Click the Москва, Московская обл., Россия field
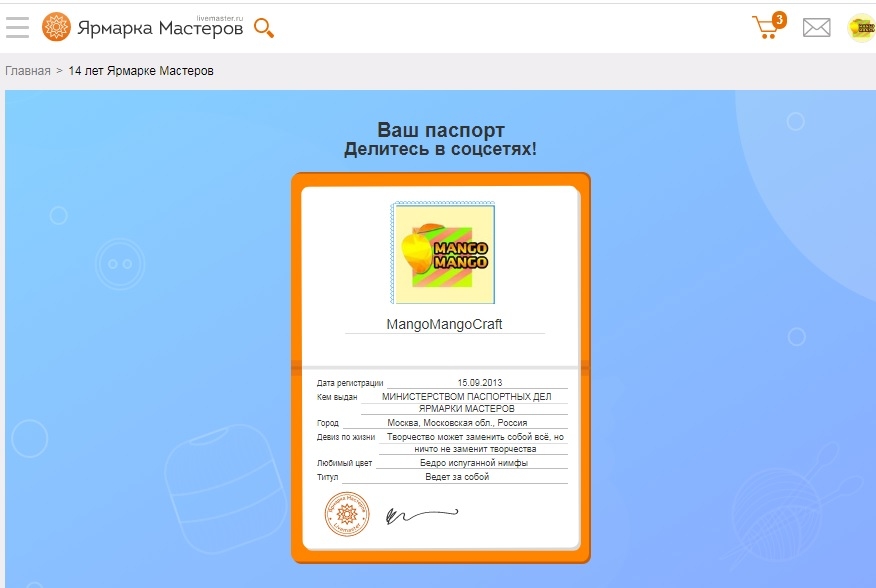The height and width of the screenshot is (588, 876). (x=457, y=423)
